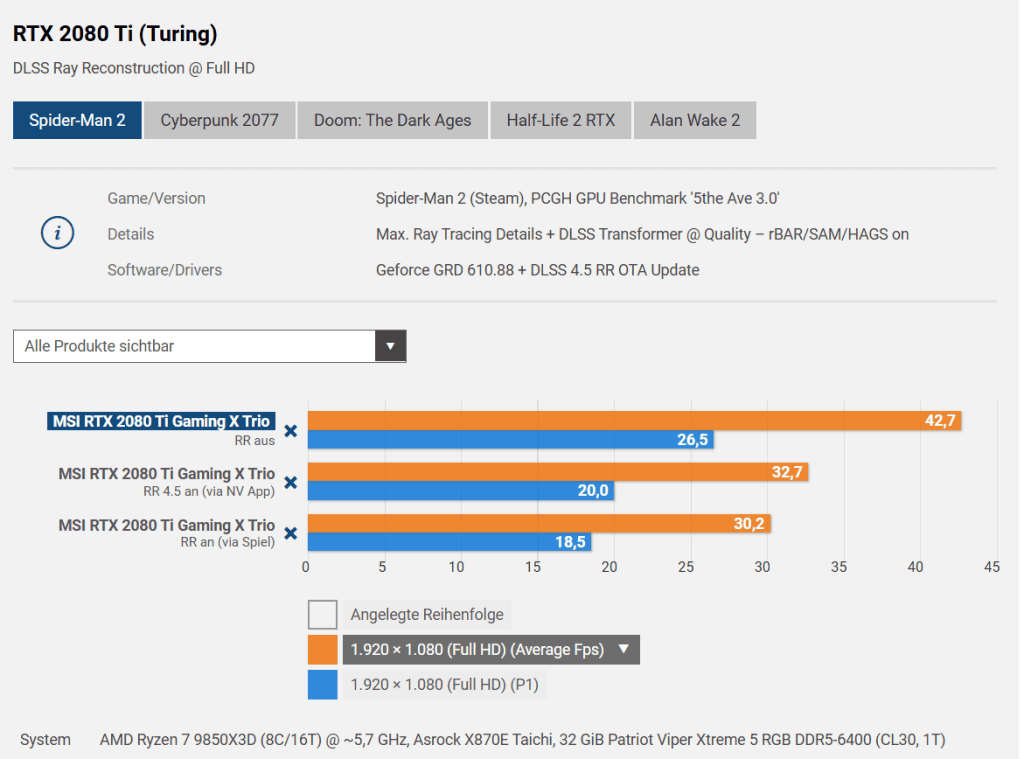The width and height of the screenshot is (1024, 759).
Task: Show the Half-Life 2 RTX tab
Action: pos(561,120)
